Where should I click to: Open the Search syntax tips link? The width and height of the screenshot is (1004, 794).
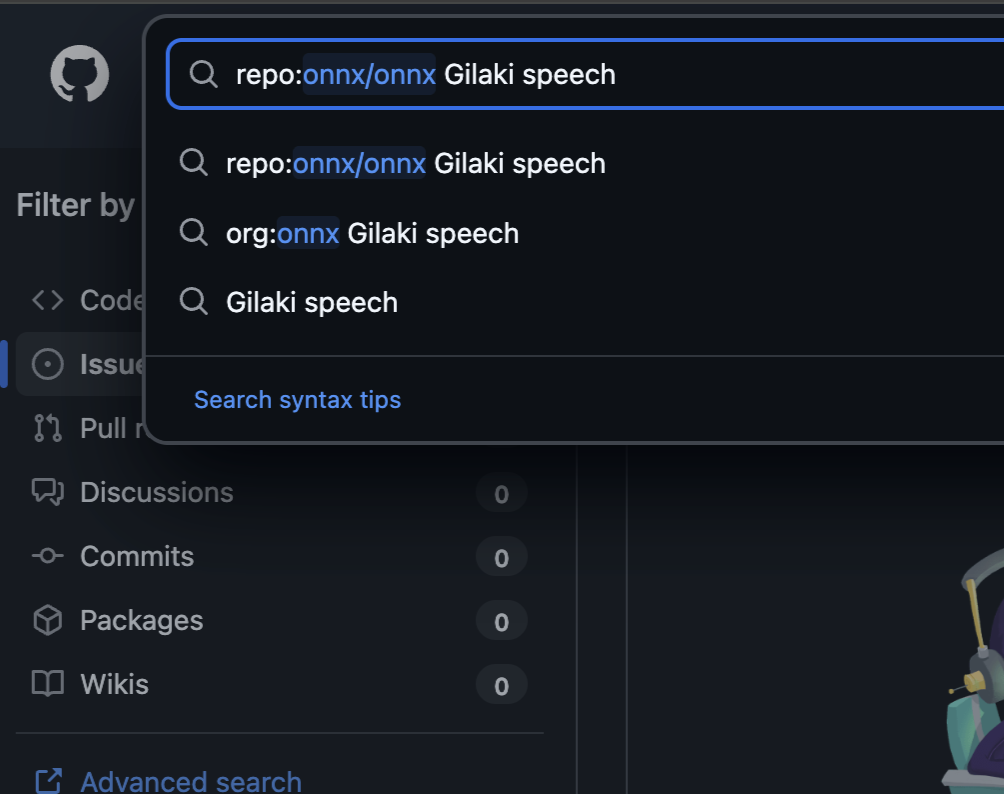[x=297, y=400]
